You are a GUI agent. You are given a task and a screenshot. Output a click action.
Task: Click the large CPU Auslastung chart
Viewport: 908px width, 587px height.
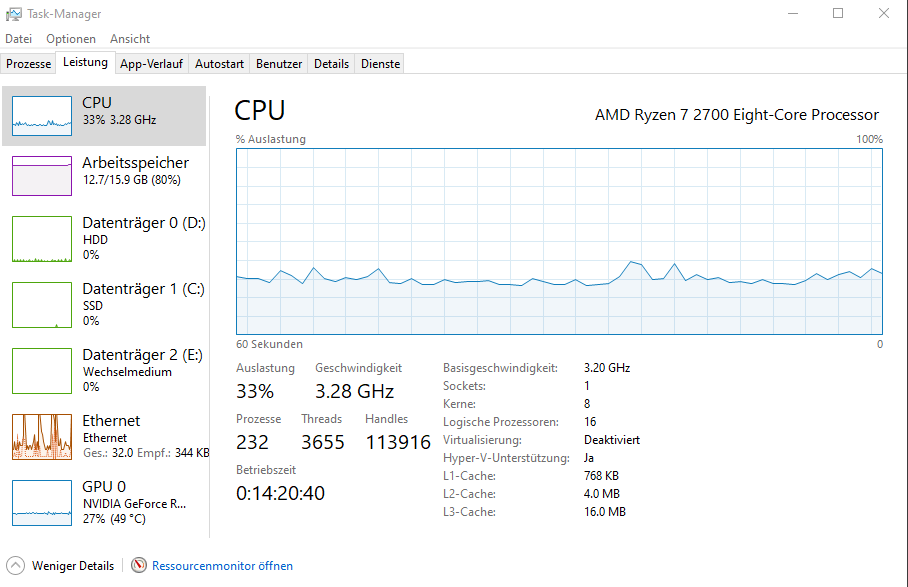(559, 241)
